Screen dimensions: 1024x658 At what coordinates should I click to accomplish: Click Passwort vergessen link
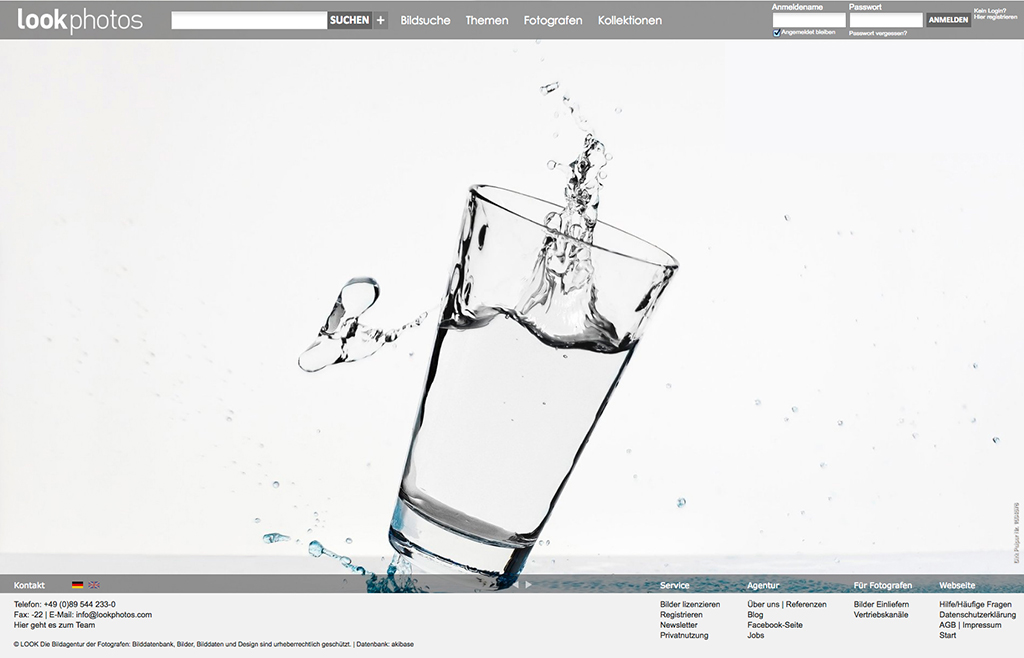878,33
